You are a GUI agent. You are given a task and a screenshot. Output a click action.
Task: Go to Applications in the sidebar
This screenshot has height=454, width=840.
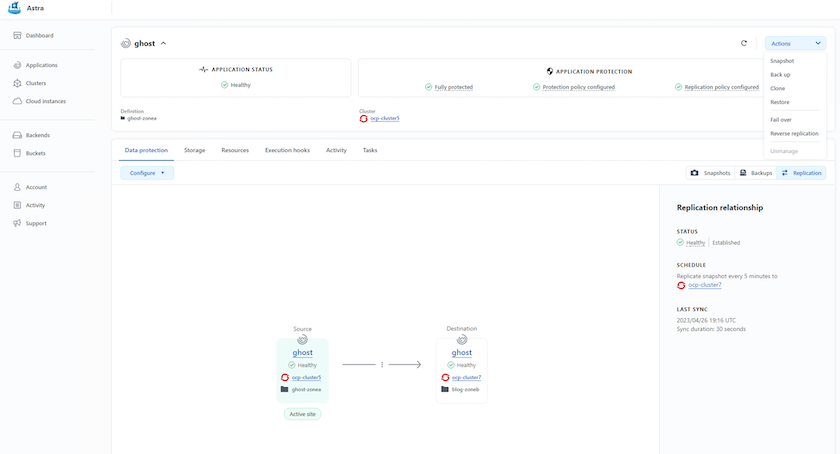[x=41, y=65]
